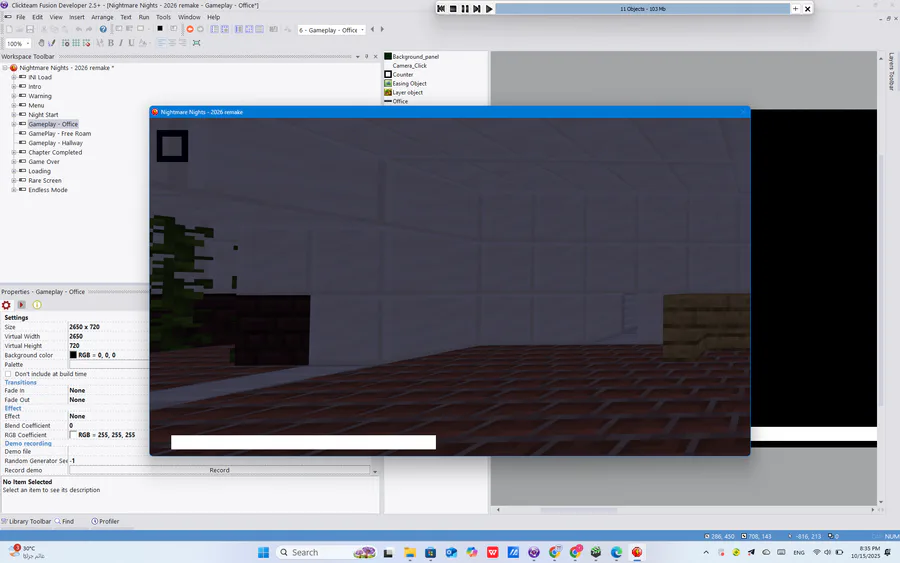Select the GamePlay - Free Roam frame
Image resolution: width=900 pixels, height=563 pixels.
[x=60, y=133]
